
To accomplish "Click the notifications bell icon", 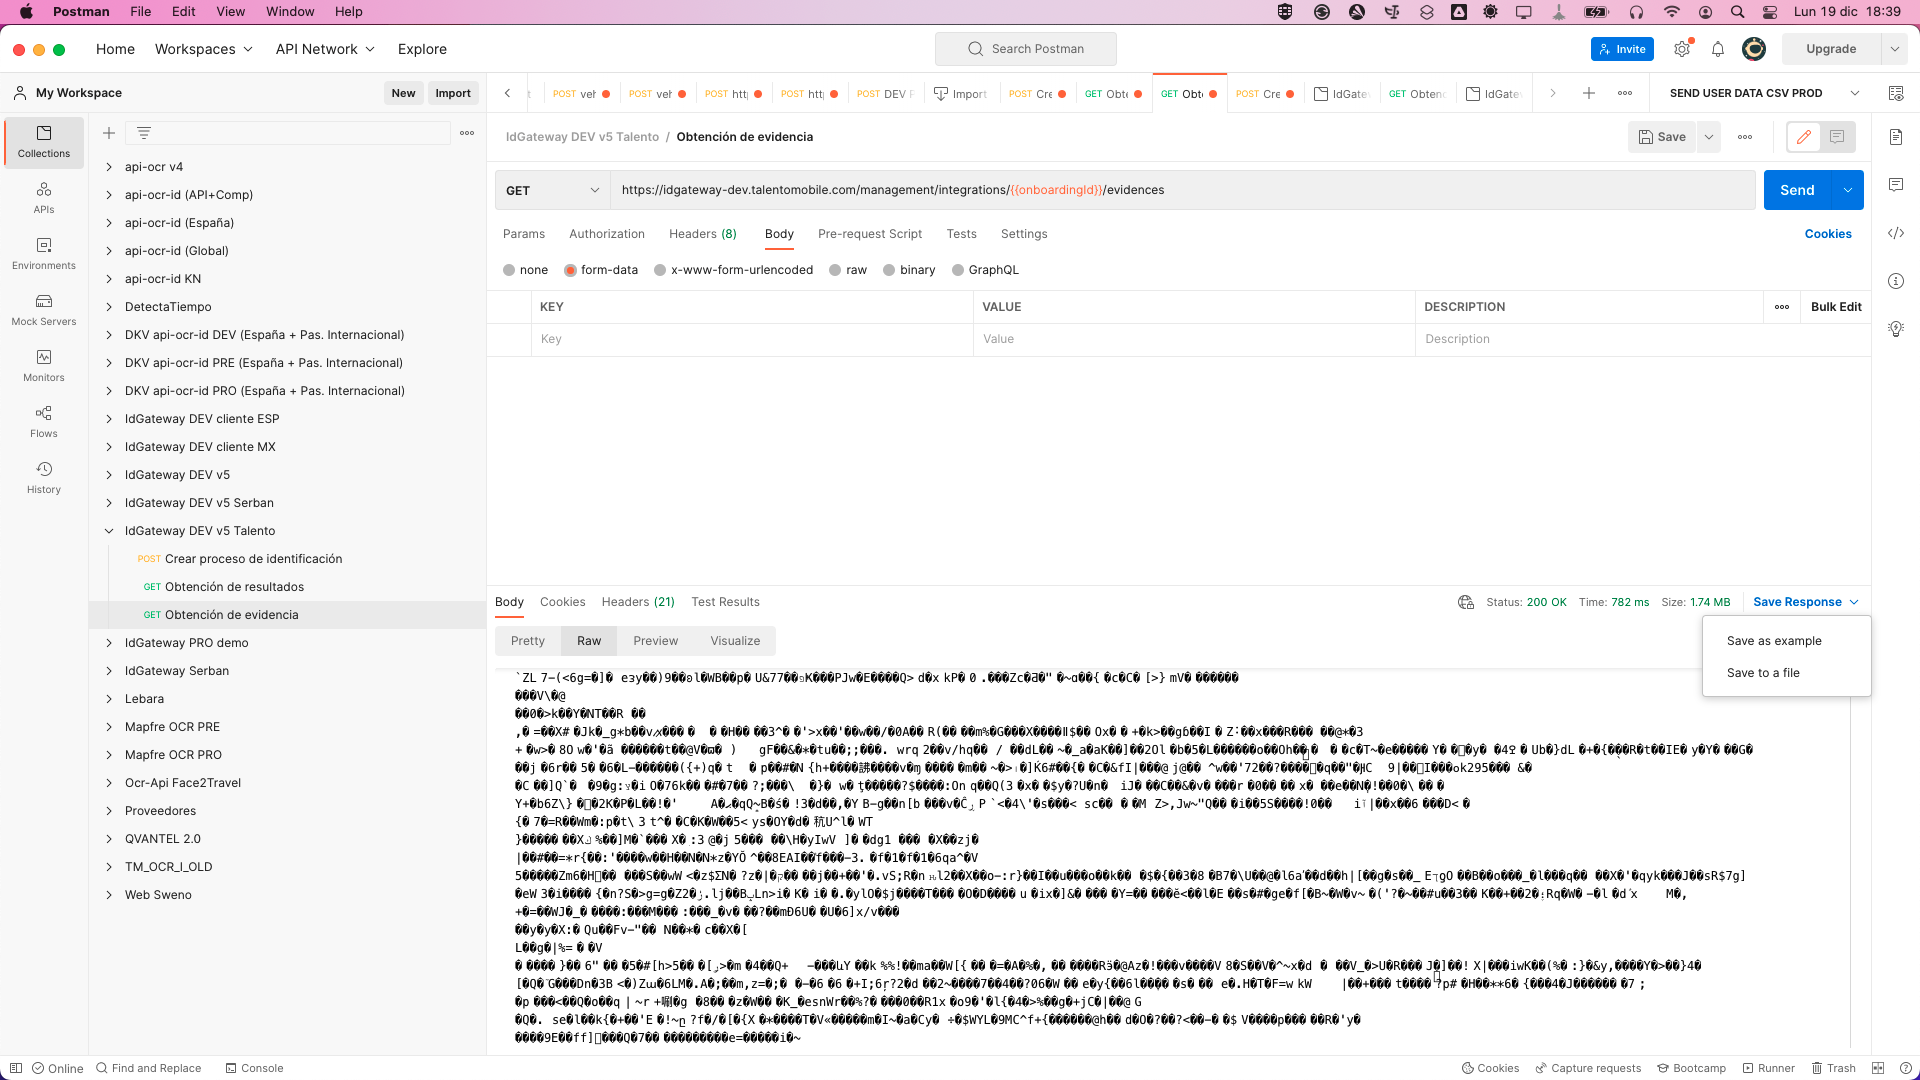I will pos(1718,49).
